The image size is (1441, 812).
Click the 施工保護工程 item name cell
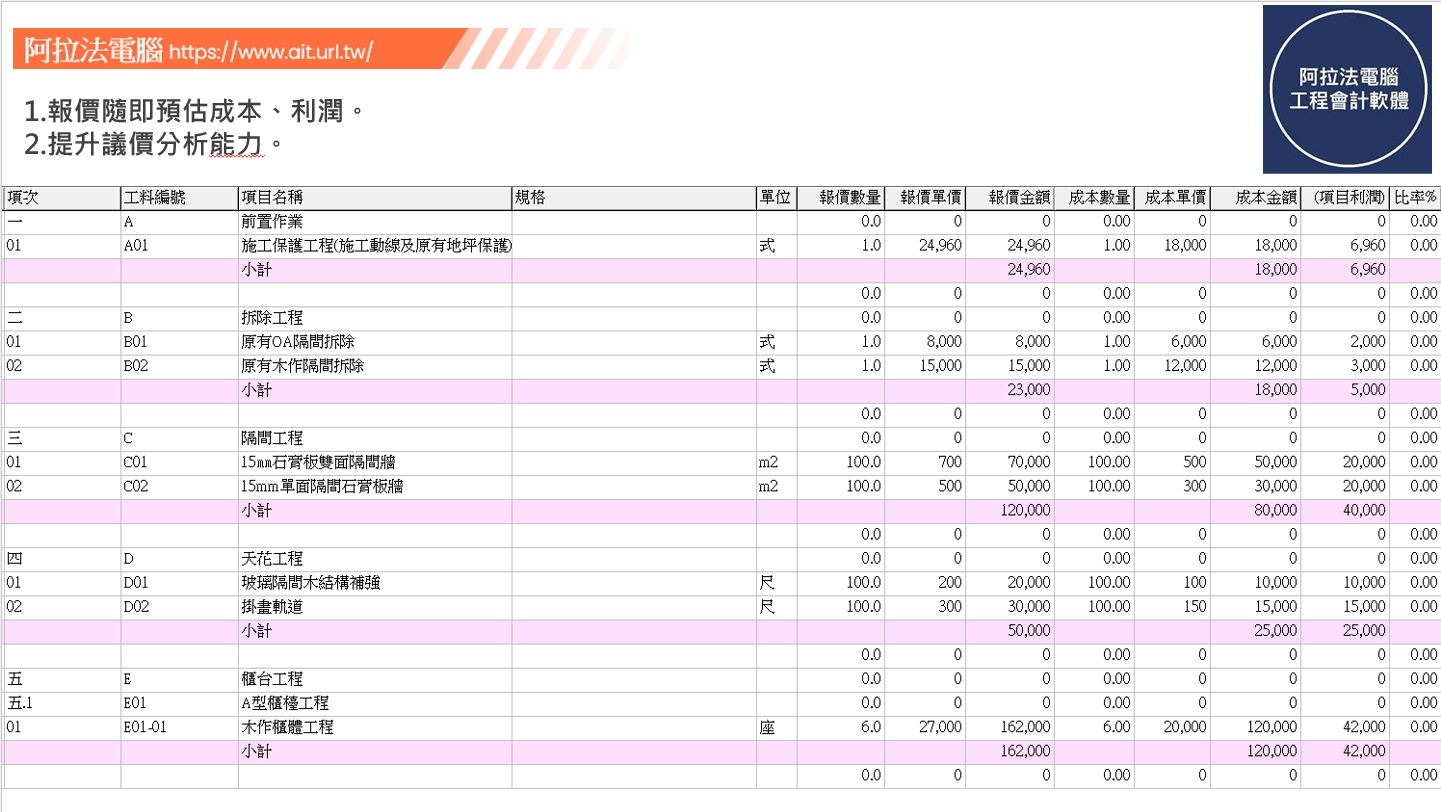[375, 246]
